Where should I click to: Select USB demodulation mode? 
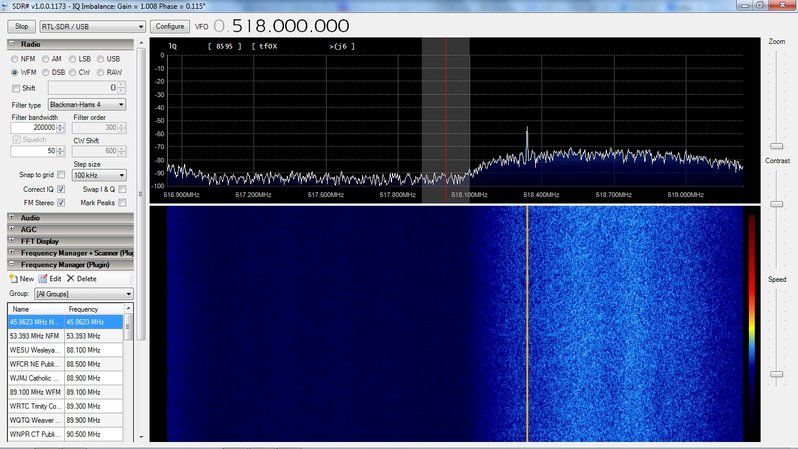(100, 59)
